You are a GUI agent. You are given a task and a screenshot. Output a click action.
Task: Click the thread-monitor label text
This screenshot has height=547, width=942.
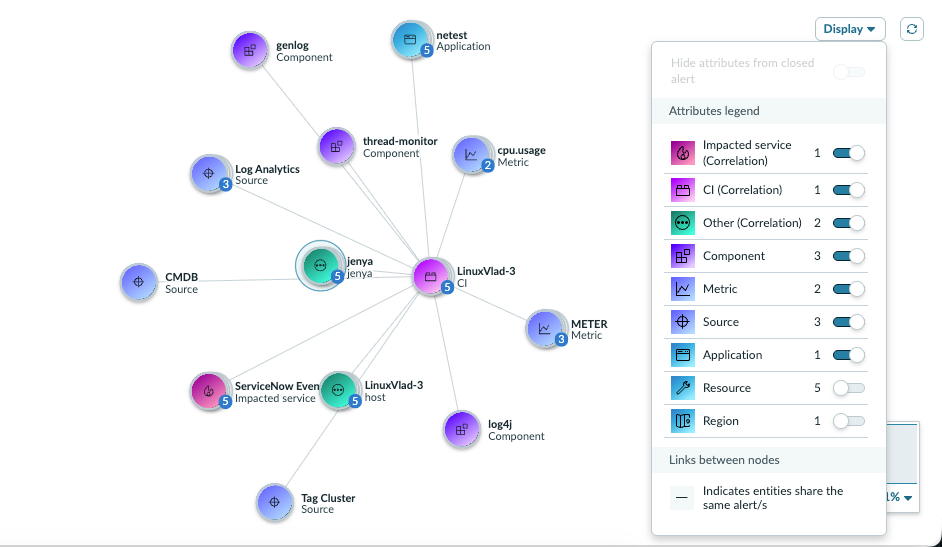(400, 142)
